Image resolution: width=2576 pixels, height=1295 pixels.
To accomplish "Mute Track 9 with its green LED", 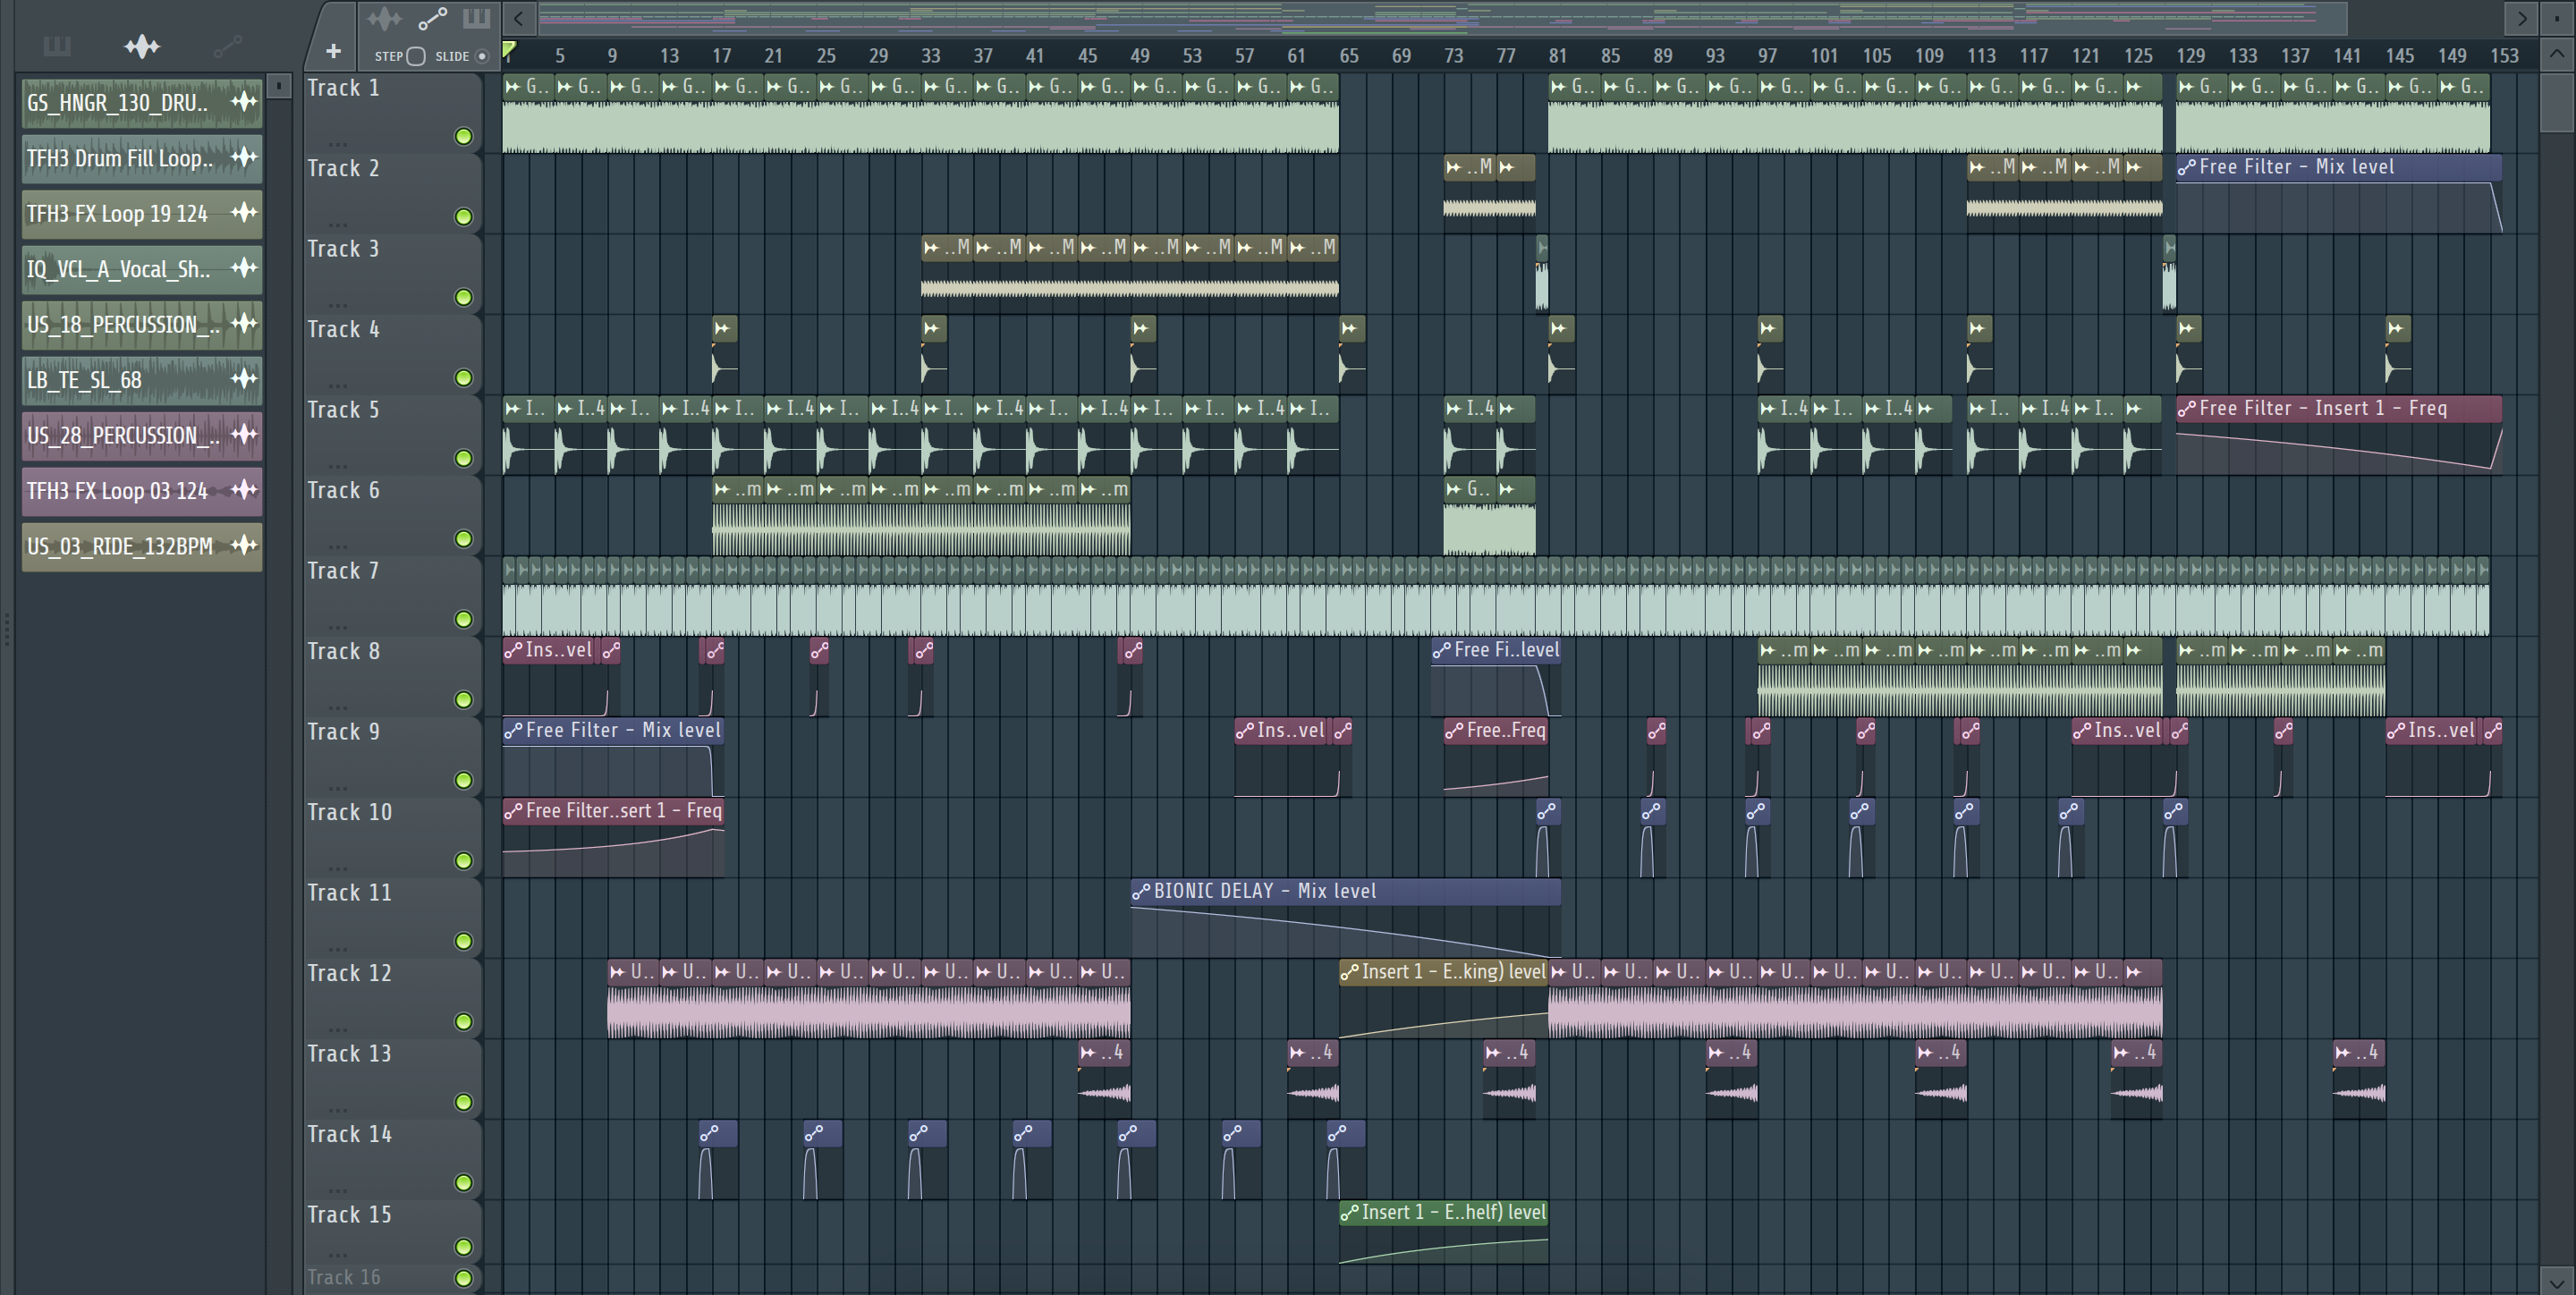I will pyautogui.click(x=463, y=780).
